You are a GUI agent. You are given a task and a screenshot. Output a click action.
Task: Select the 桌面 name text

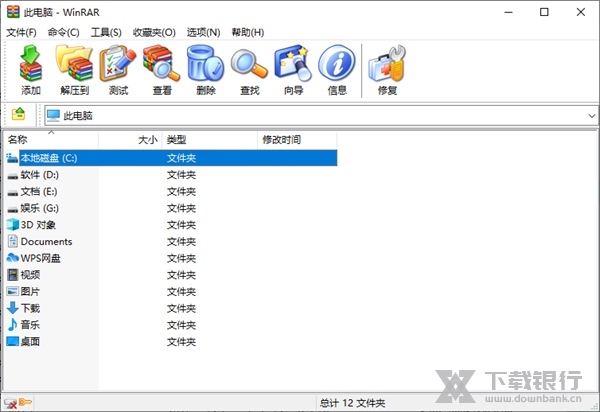pos(30,342)
